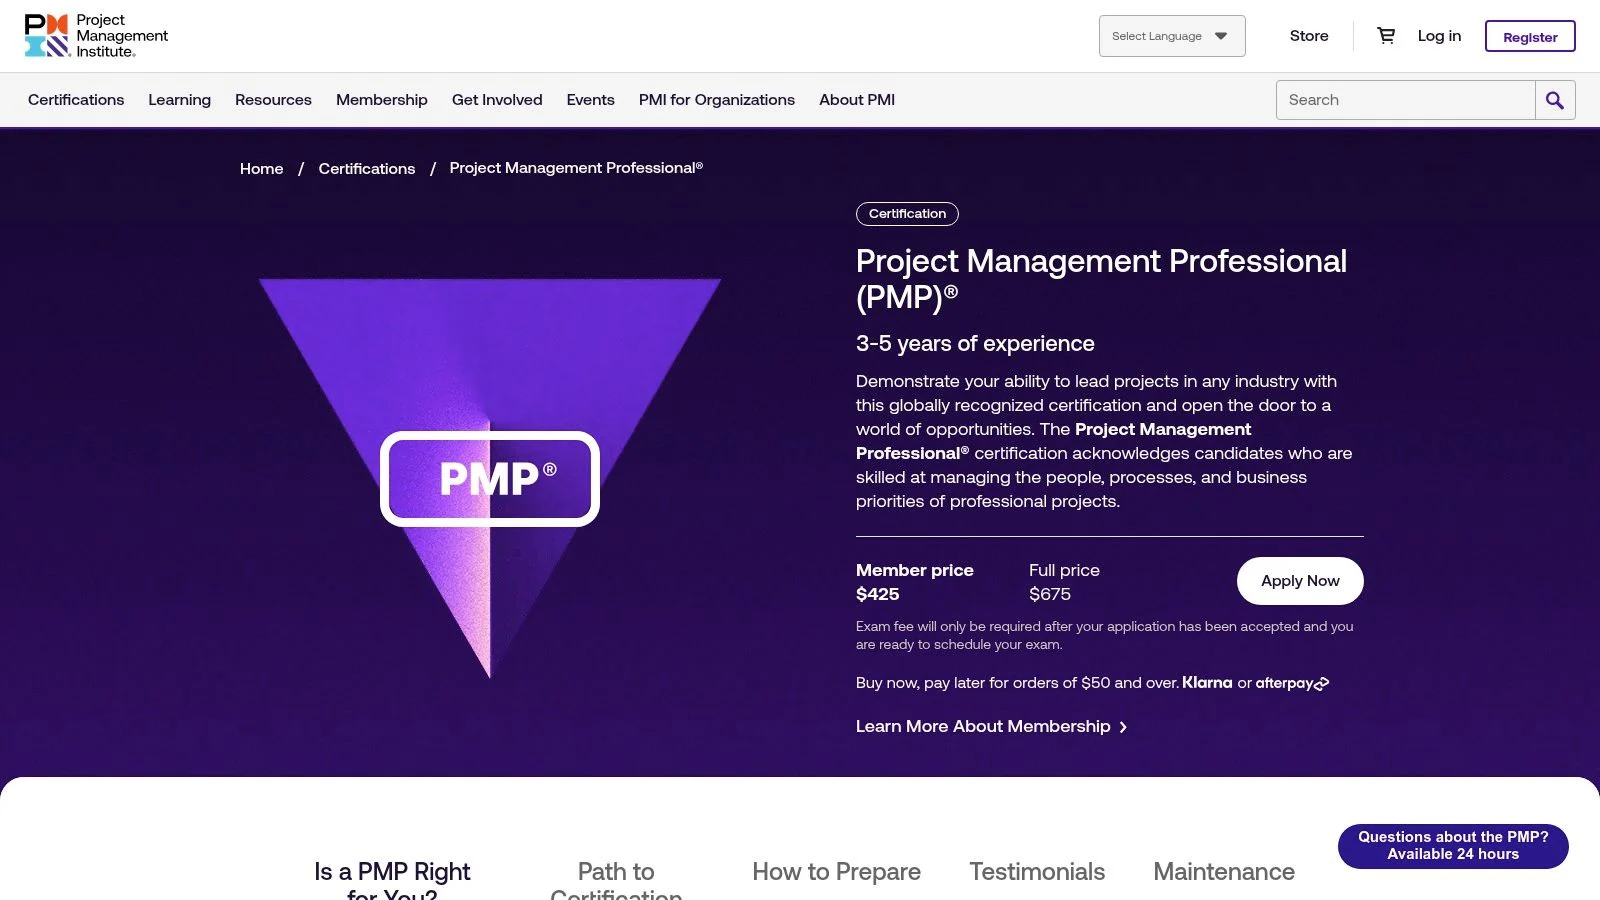Click the Apply Now button
Screen dimensions: 1600x900
click(1300, 581)
